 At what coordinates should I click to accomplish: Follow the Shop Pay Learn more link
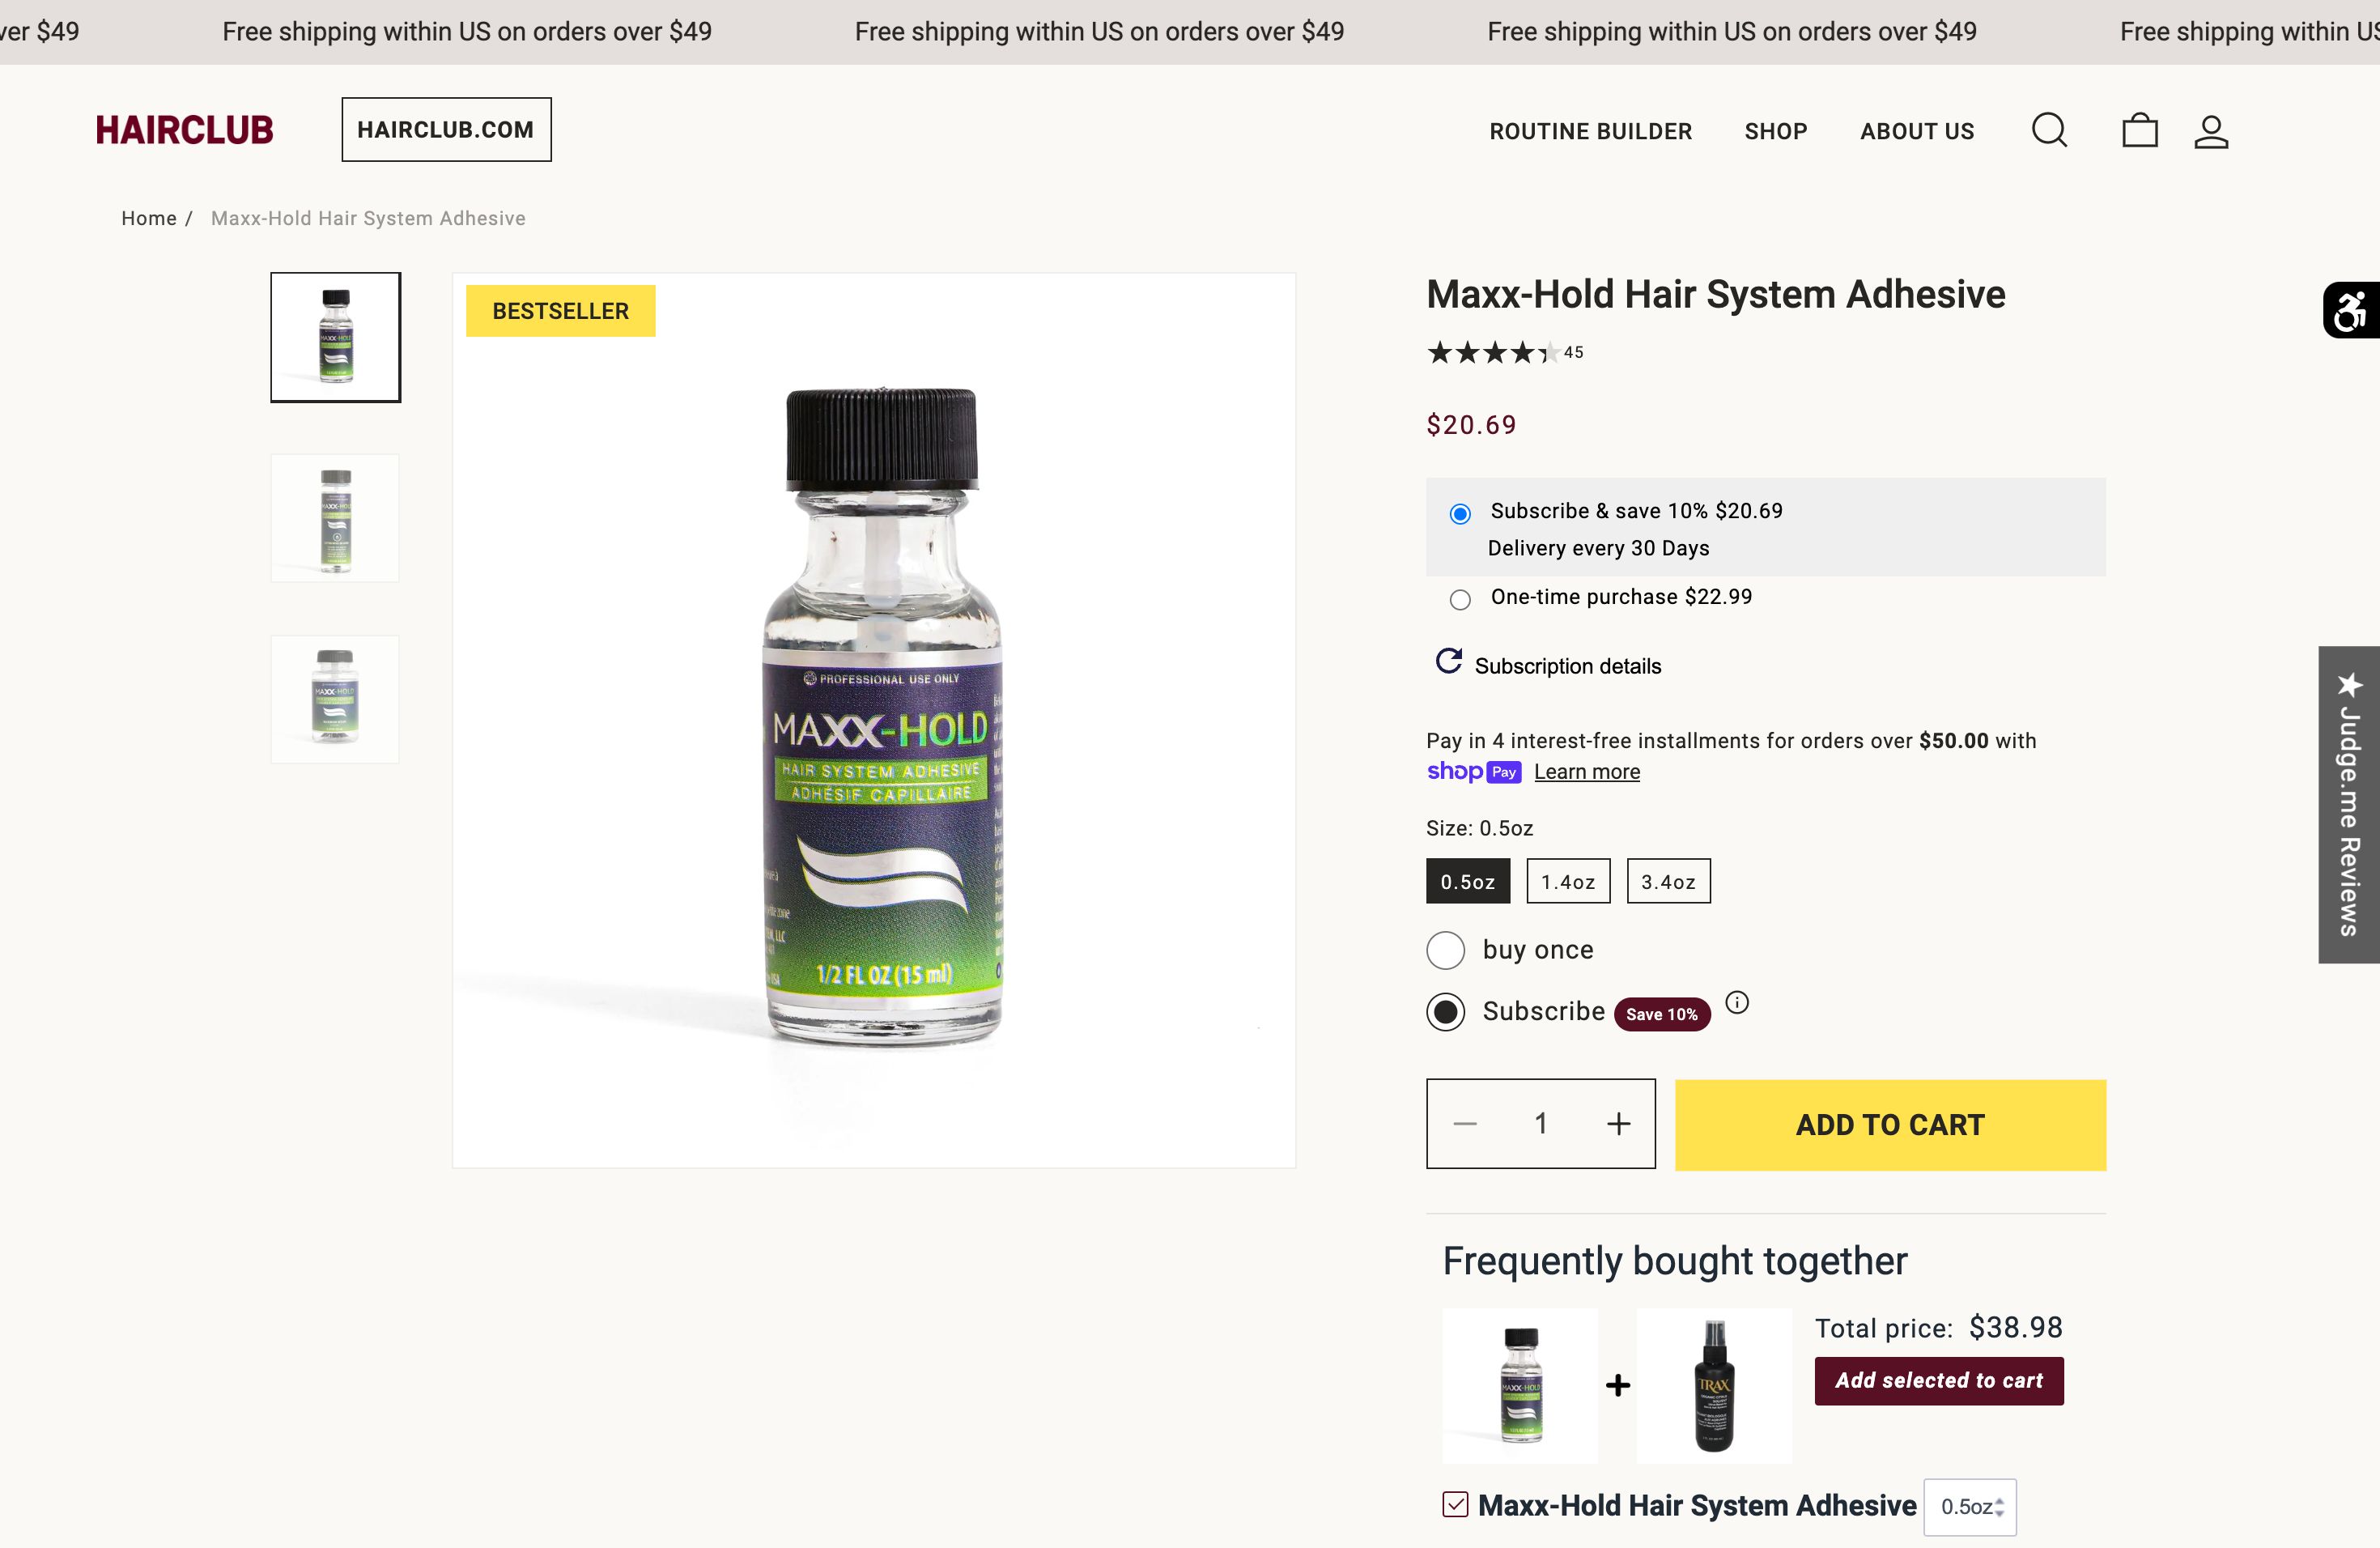(x=1586, y=772)
